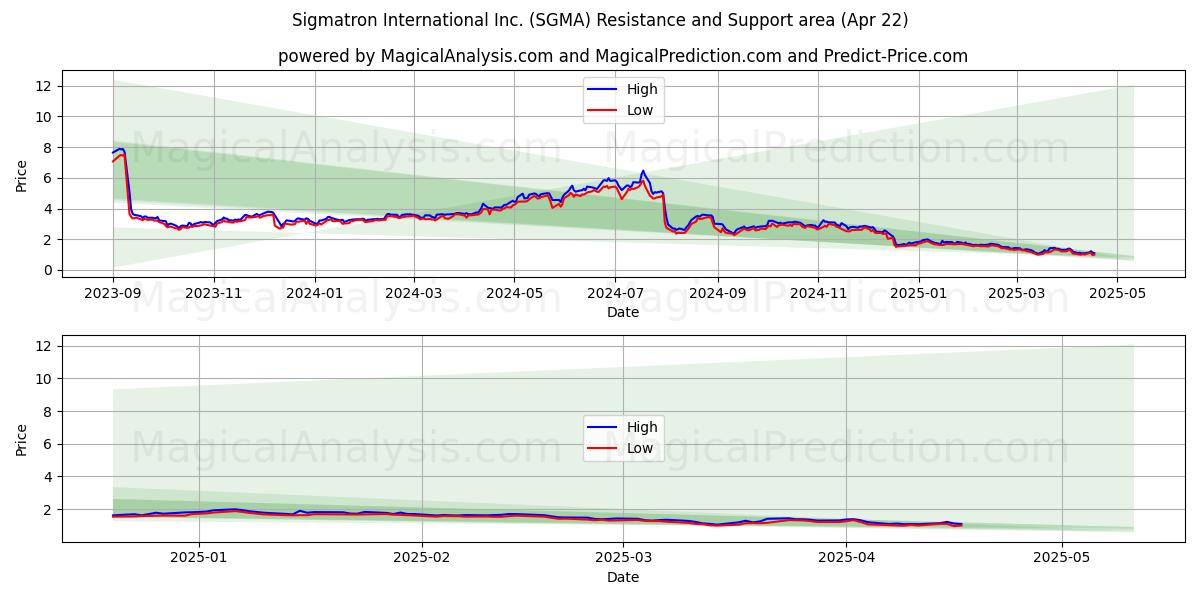This screenshot has width=1200, height=600.
Task: Click the 2025-01 x-axis label in top chart
Action: click(x=919, y=294)
